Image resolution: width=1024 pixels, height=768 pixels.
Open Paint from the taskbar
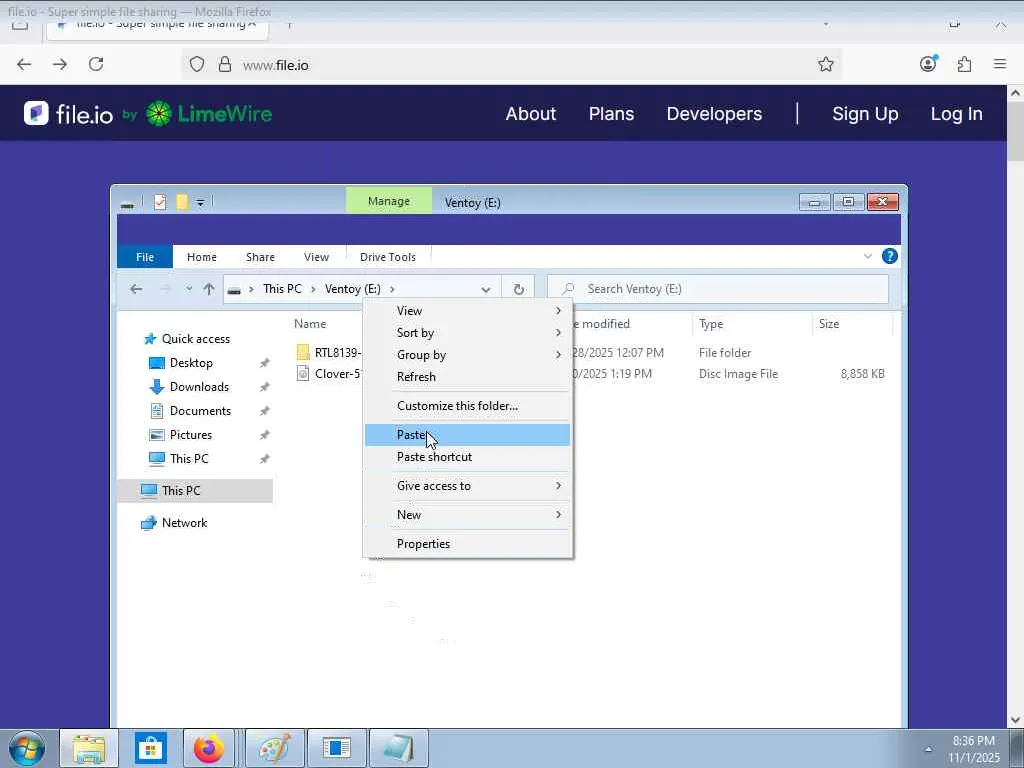pos(275,748)
